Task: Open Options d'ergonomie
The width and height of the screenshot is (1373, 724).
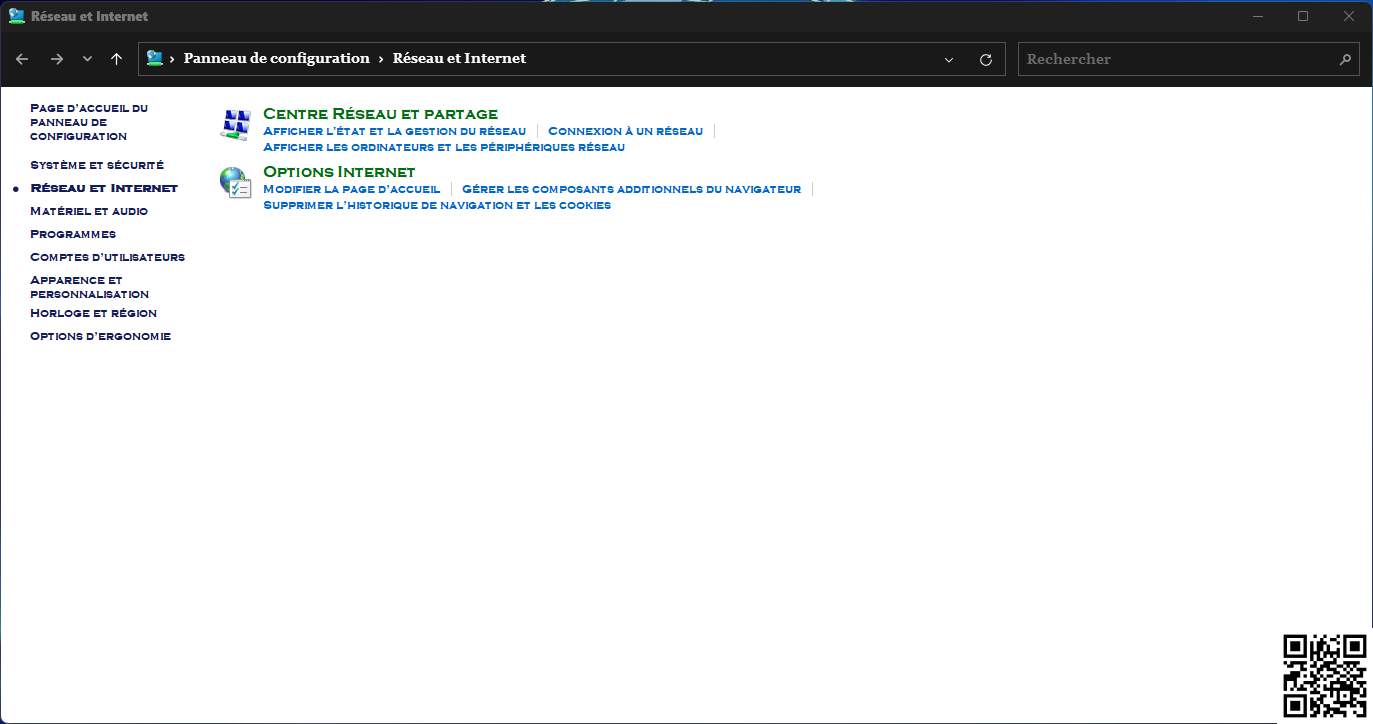Action: [x=101, y=336]
